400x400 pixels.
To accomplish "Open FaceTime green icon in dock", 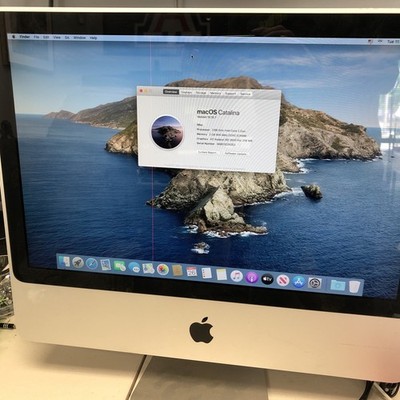I will [120, 266].
